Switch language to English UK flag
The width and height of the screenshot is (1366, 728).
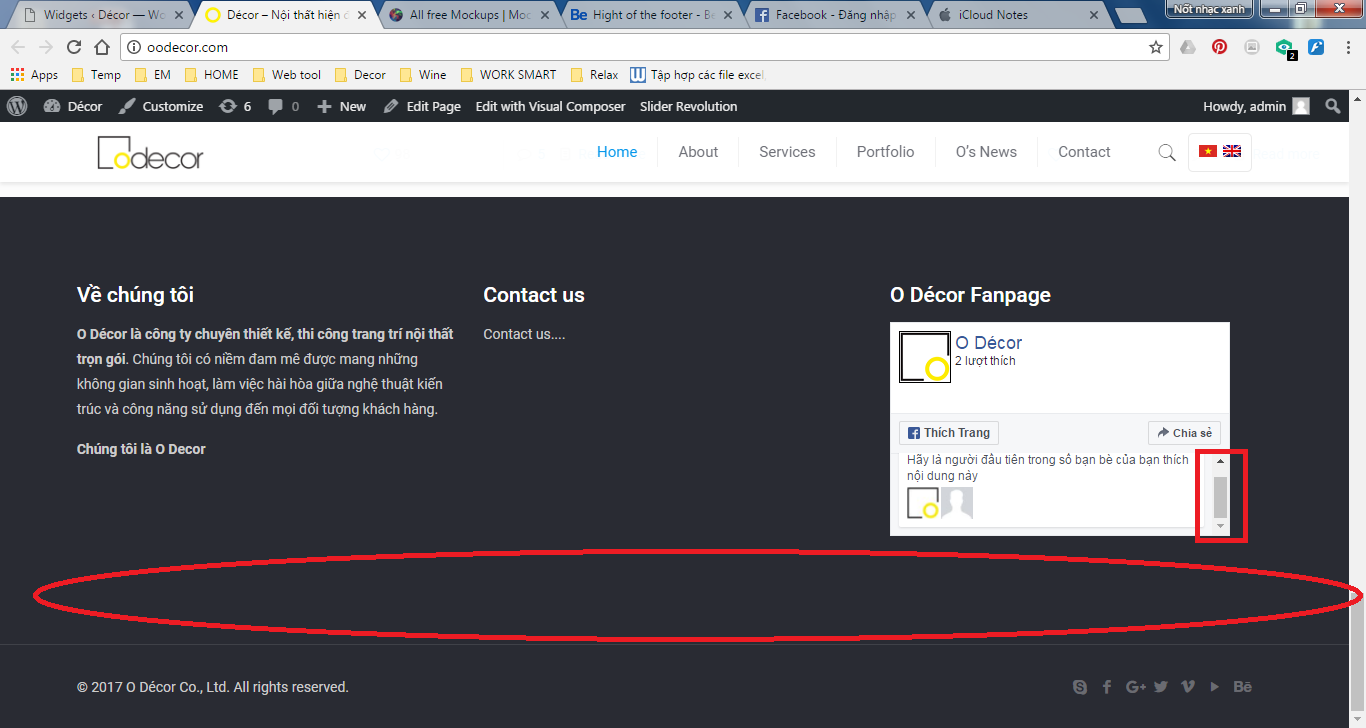coord(1232,151)
